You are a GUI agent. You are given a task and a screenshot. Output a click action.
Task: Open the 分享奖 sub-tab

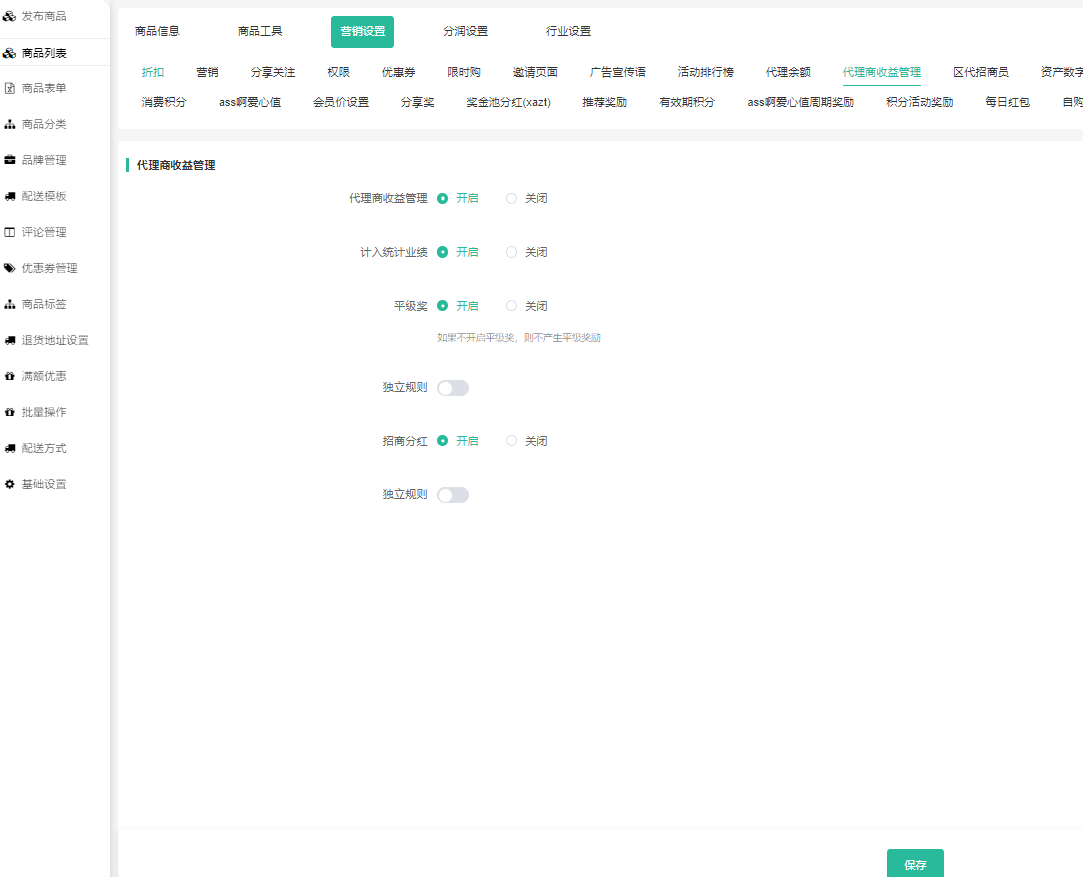[418, 102]
